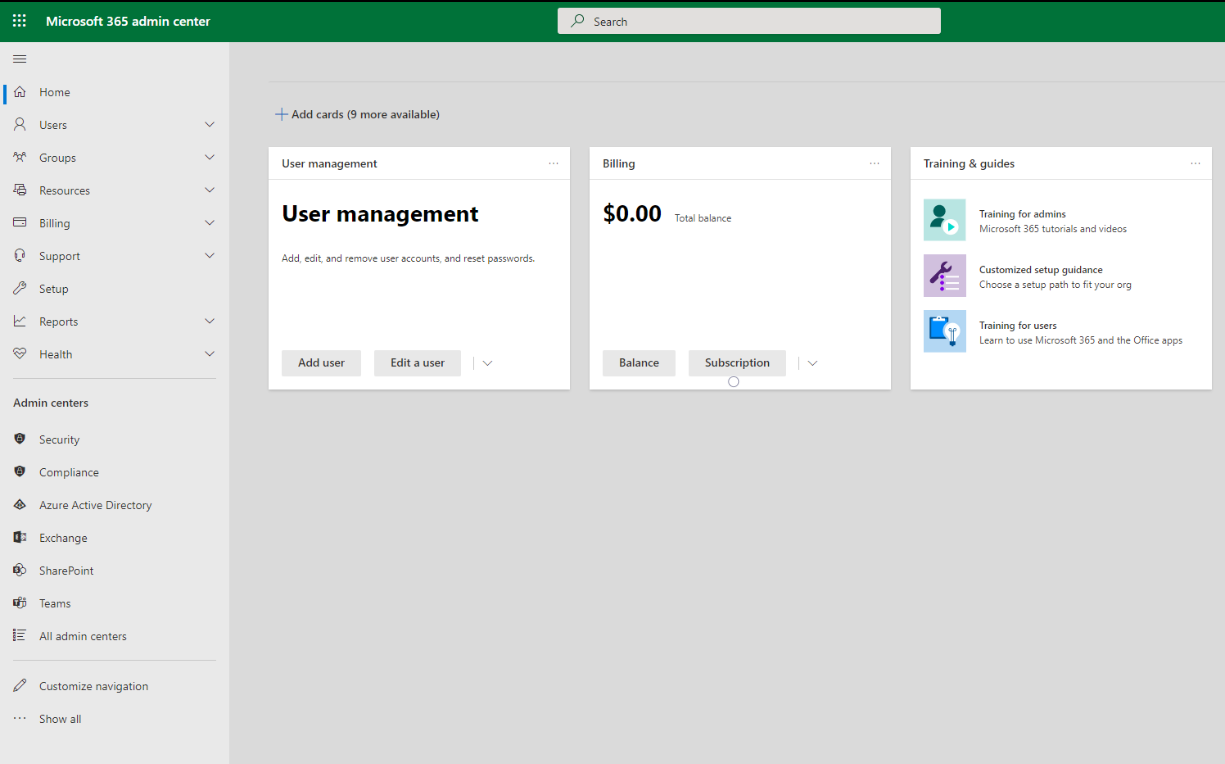The height and width of the screenshot is (764, 1225).
Task: Click the plus icon beside Add cards
Action: point(281,114)
